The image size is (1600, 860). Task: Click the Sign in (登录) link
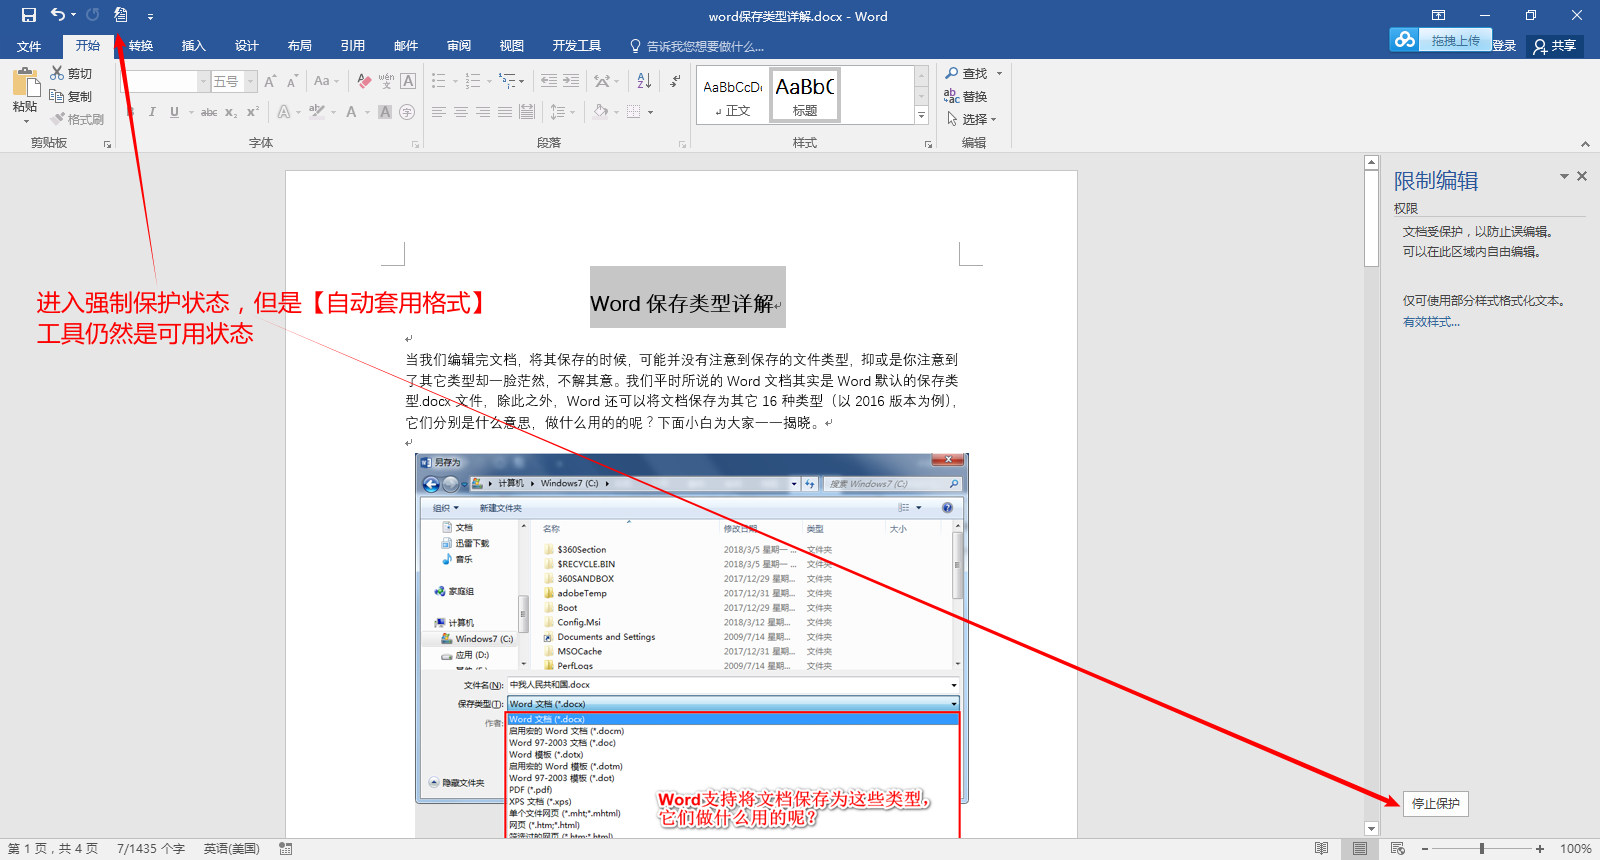coord(1504,46)
